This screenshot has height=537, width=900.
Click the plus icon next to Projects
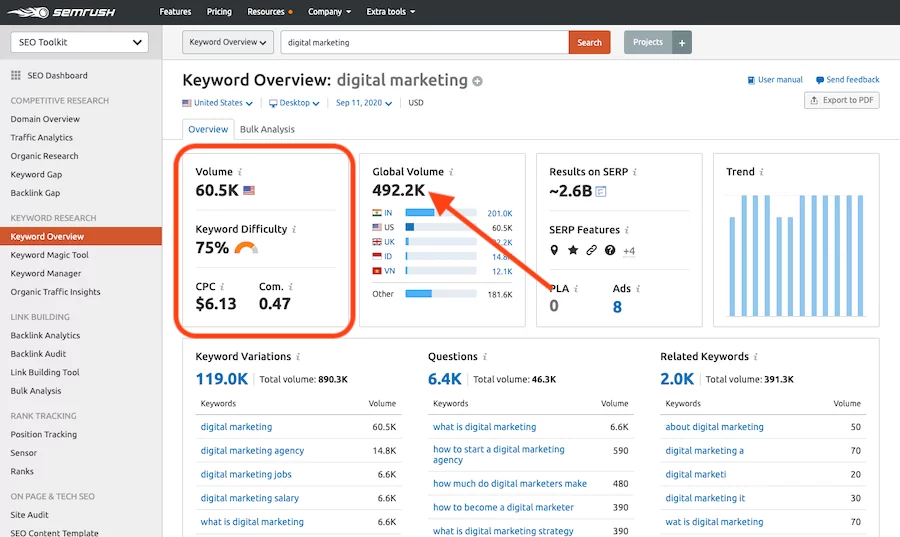coord(682,42)
